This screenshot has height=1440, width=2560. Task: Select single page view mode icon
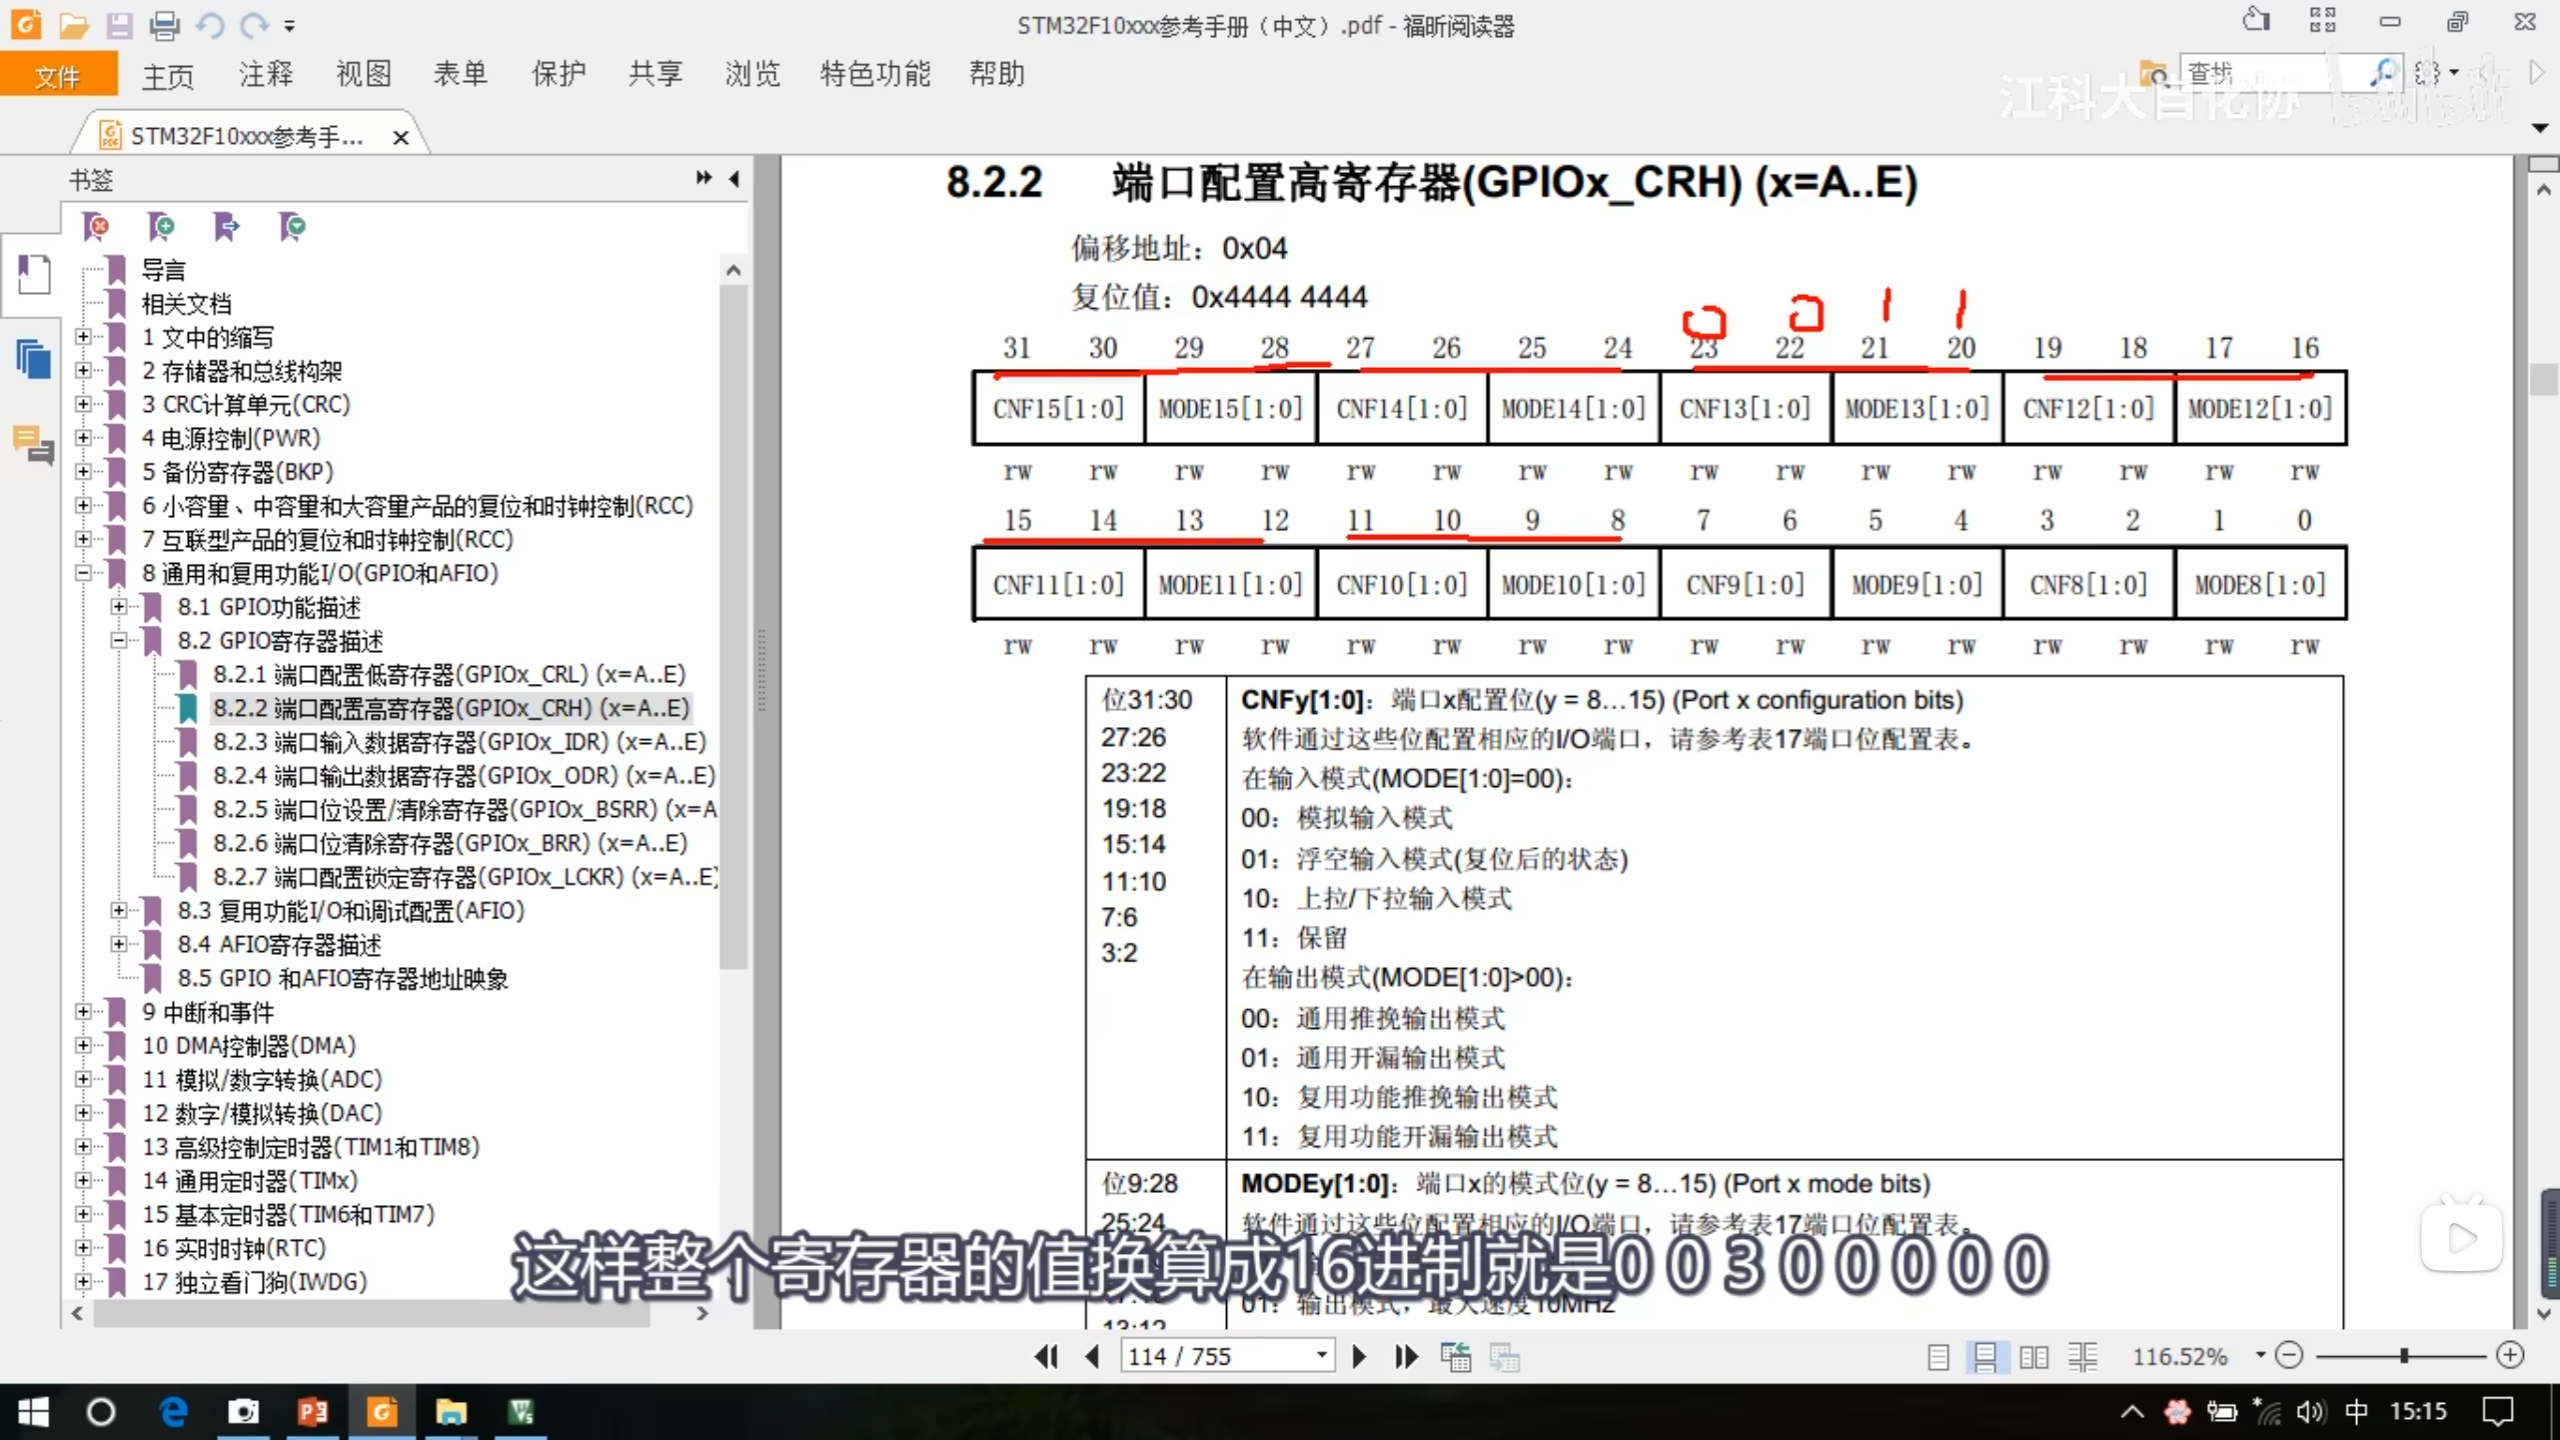click(1937, 1357)
